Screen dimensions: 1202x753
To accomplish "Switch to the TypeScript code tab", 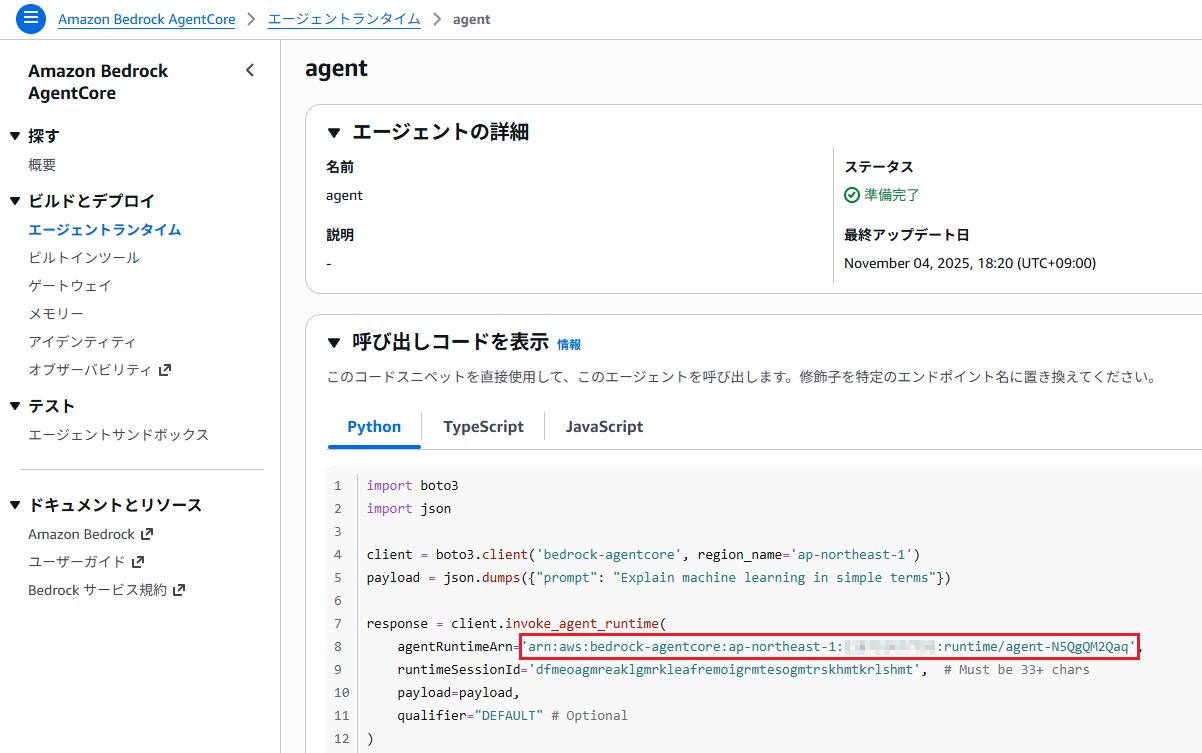I will point(483,427).
